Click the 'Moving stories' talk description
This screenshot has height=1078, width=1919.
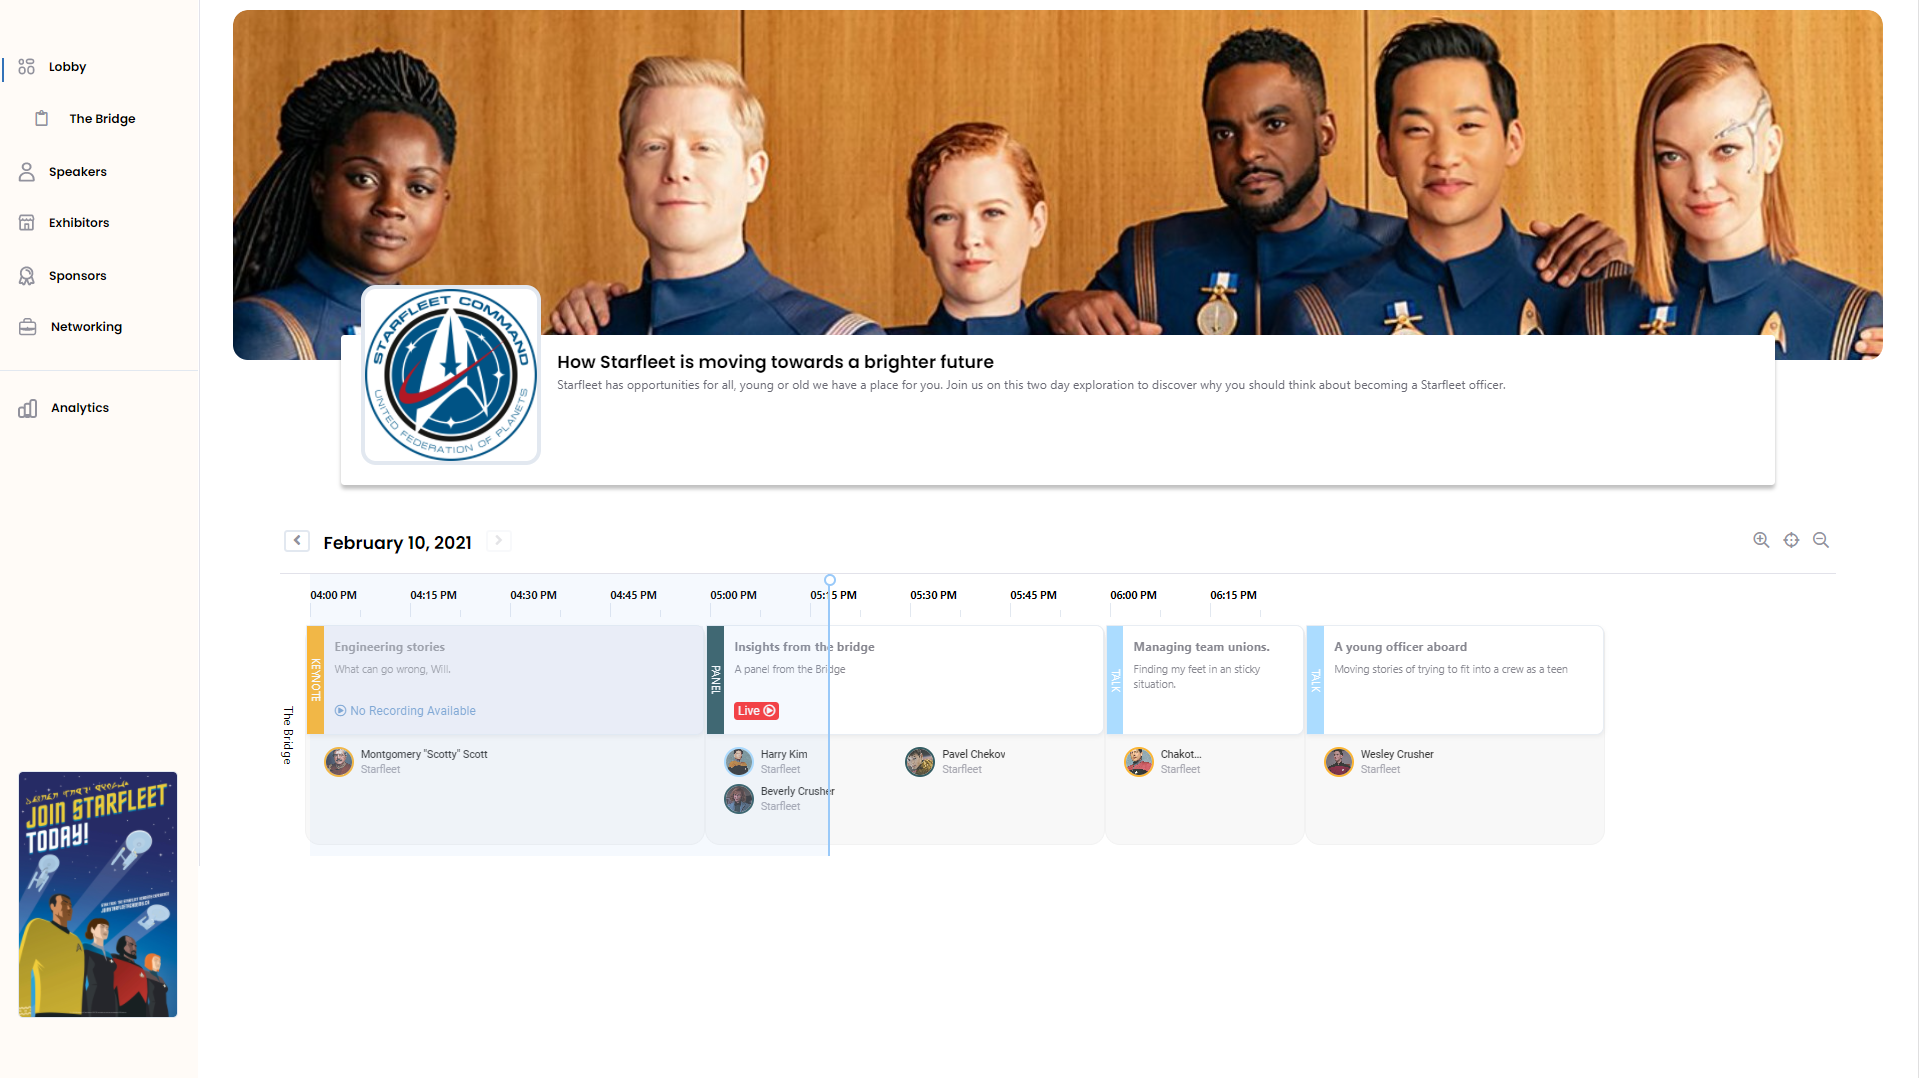[x=1450, y=670]
